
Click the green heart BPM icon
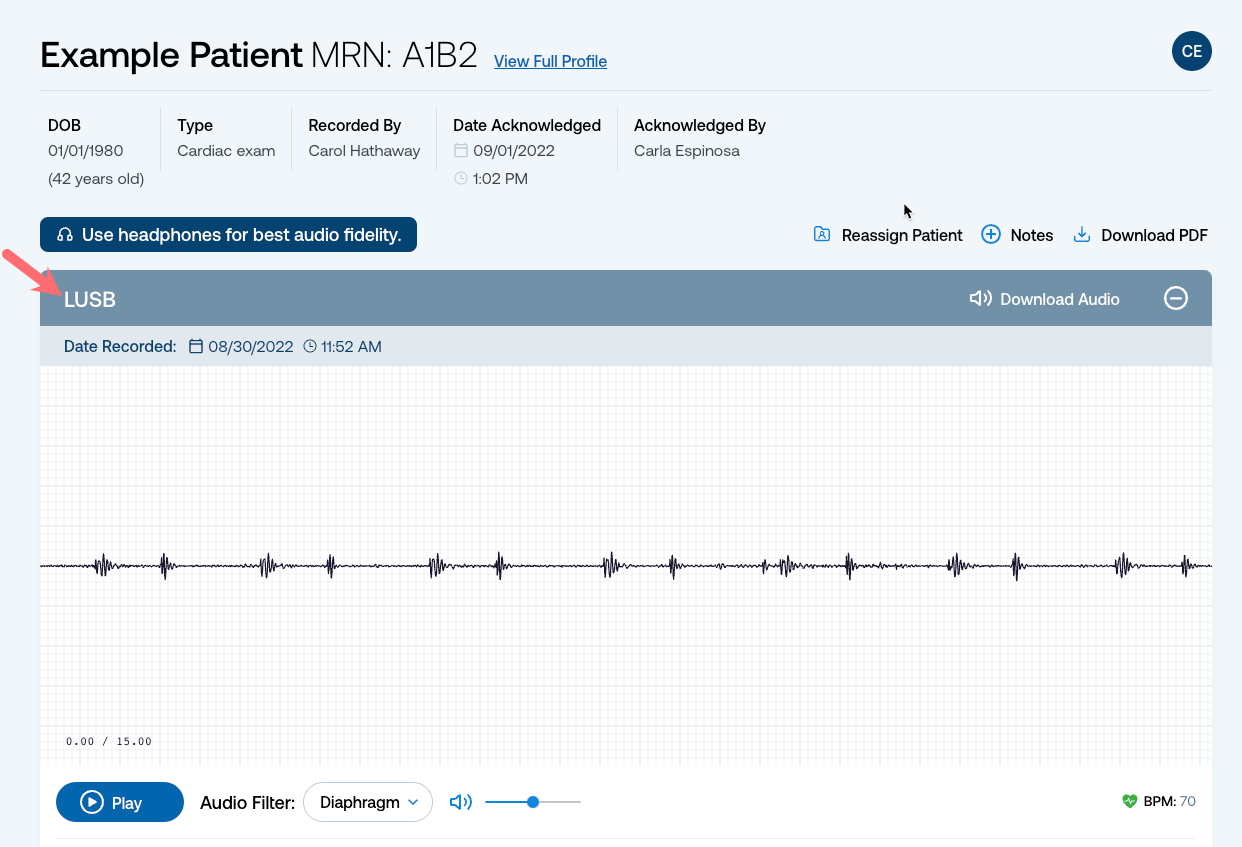click(x=1130, y=801)
